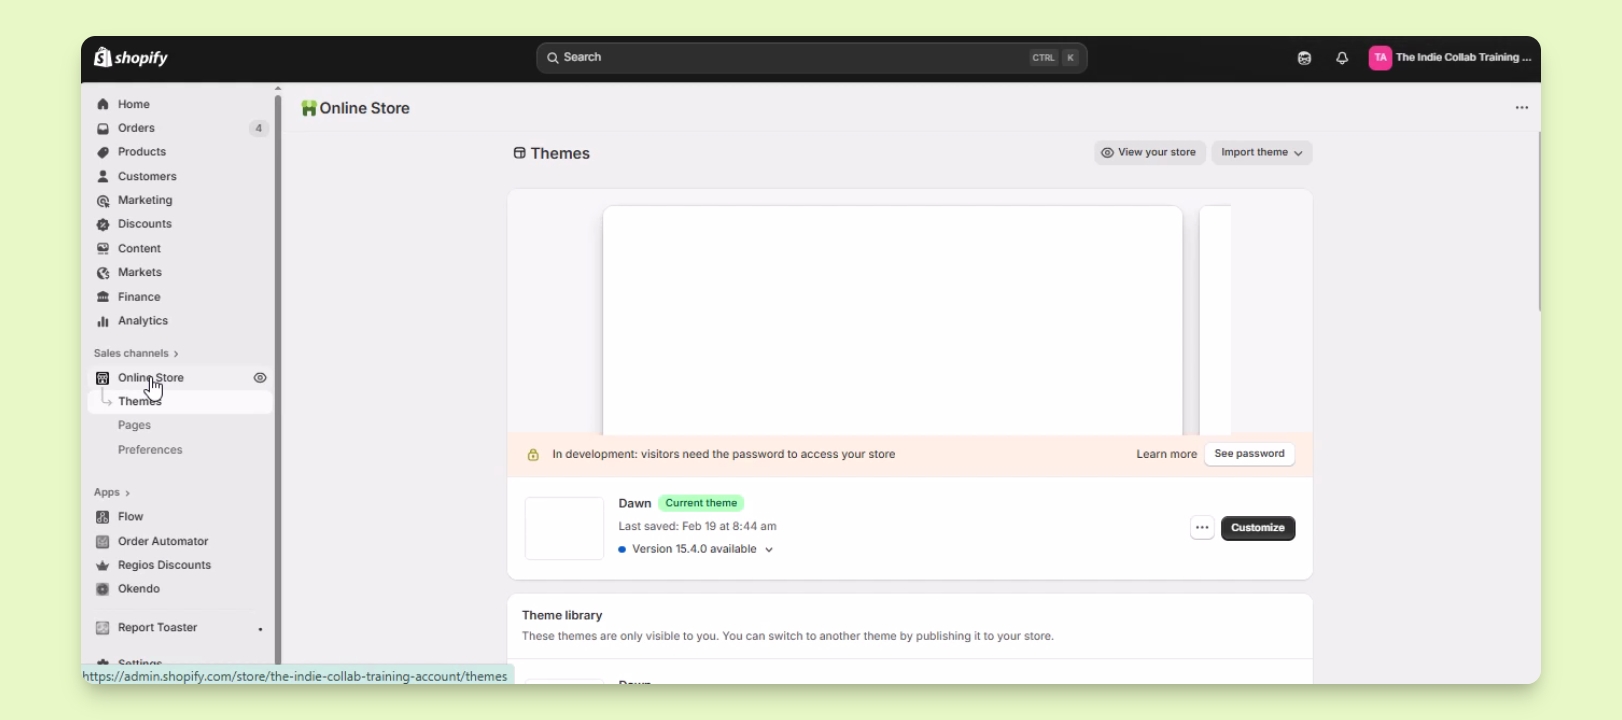Click the Products tag icon
Viewport: 1622px width, 720px height.
pos(103,152)
